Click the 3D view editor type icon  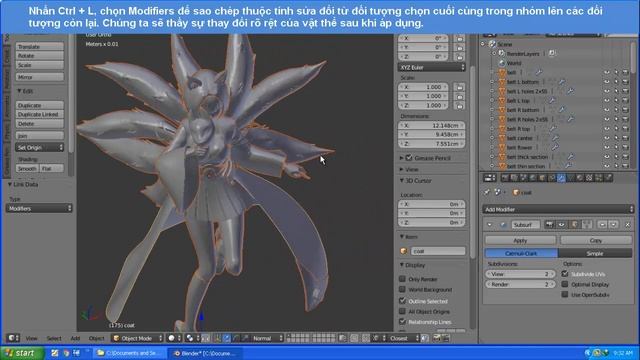[x=13, y=338]
